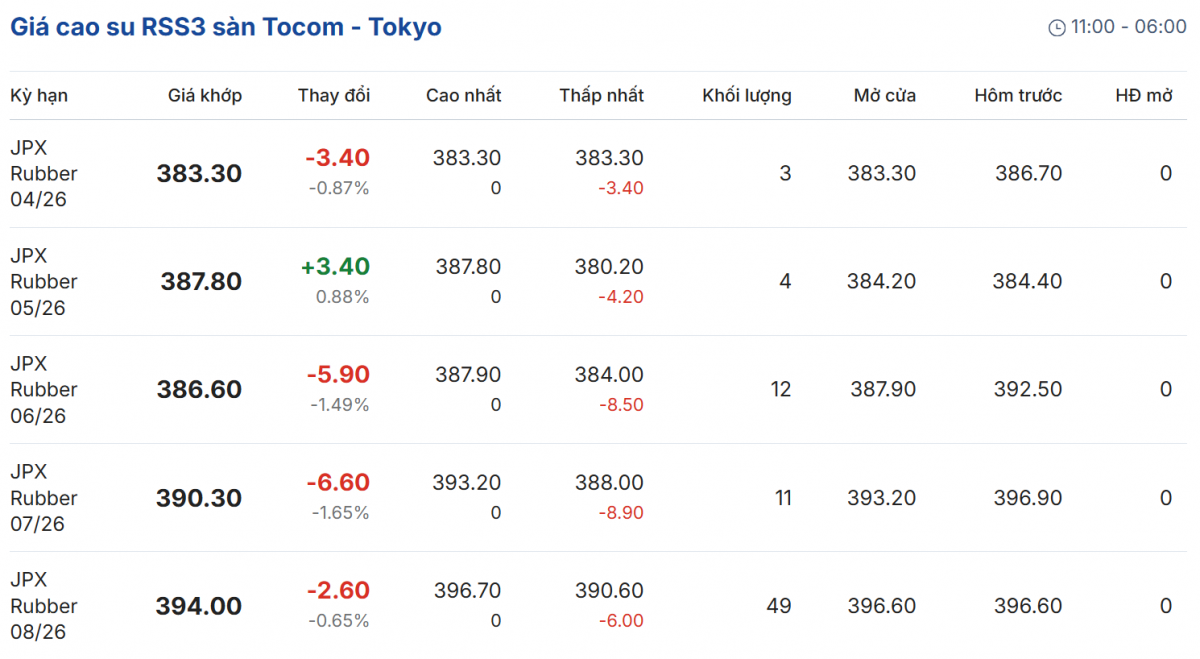This screenshot has width=1200, height=659.
Task: Select the Hôm trước column header
Action: click(1018, 96)
